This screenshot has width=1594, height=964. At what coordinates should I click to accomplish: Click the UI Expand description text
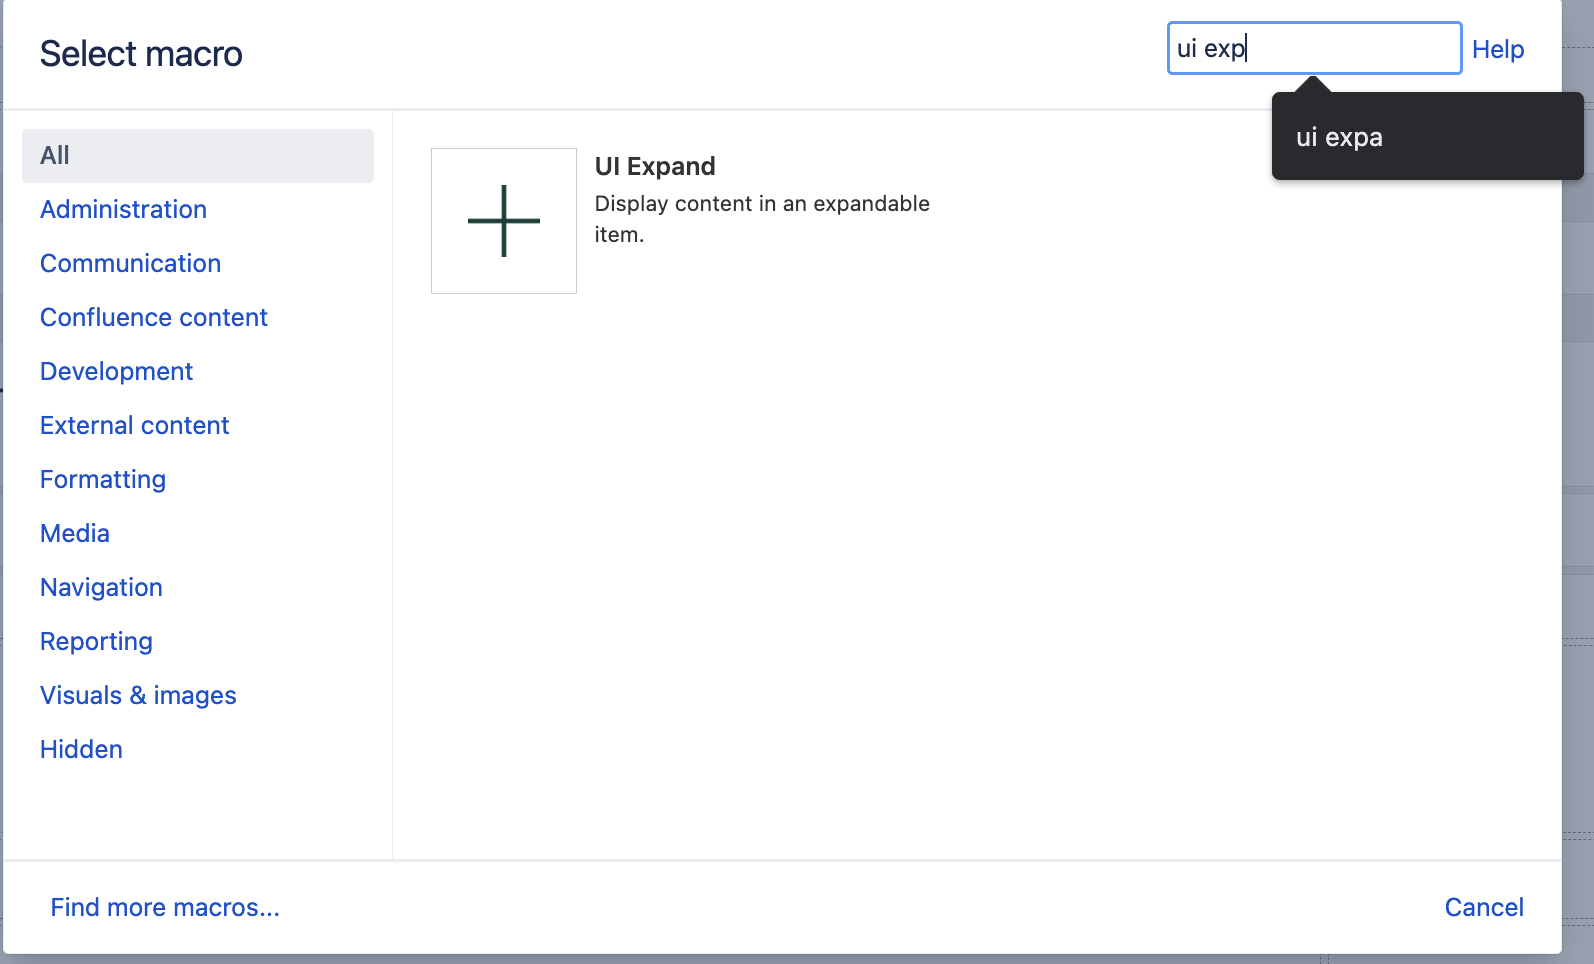(x=762, y=219)
